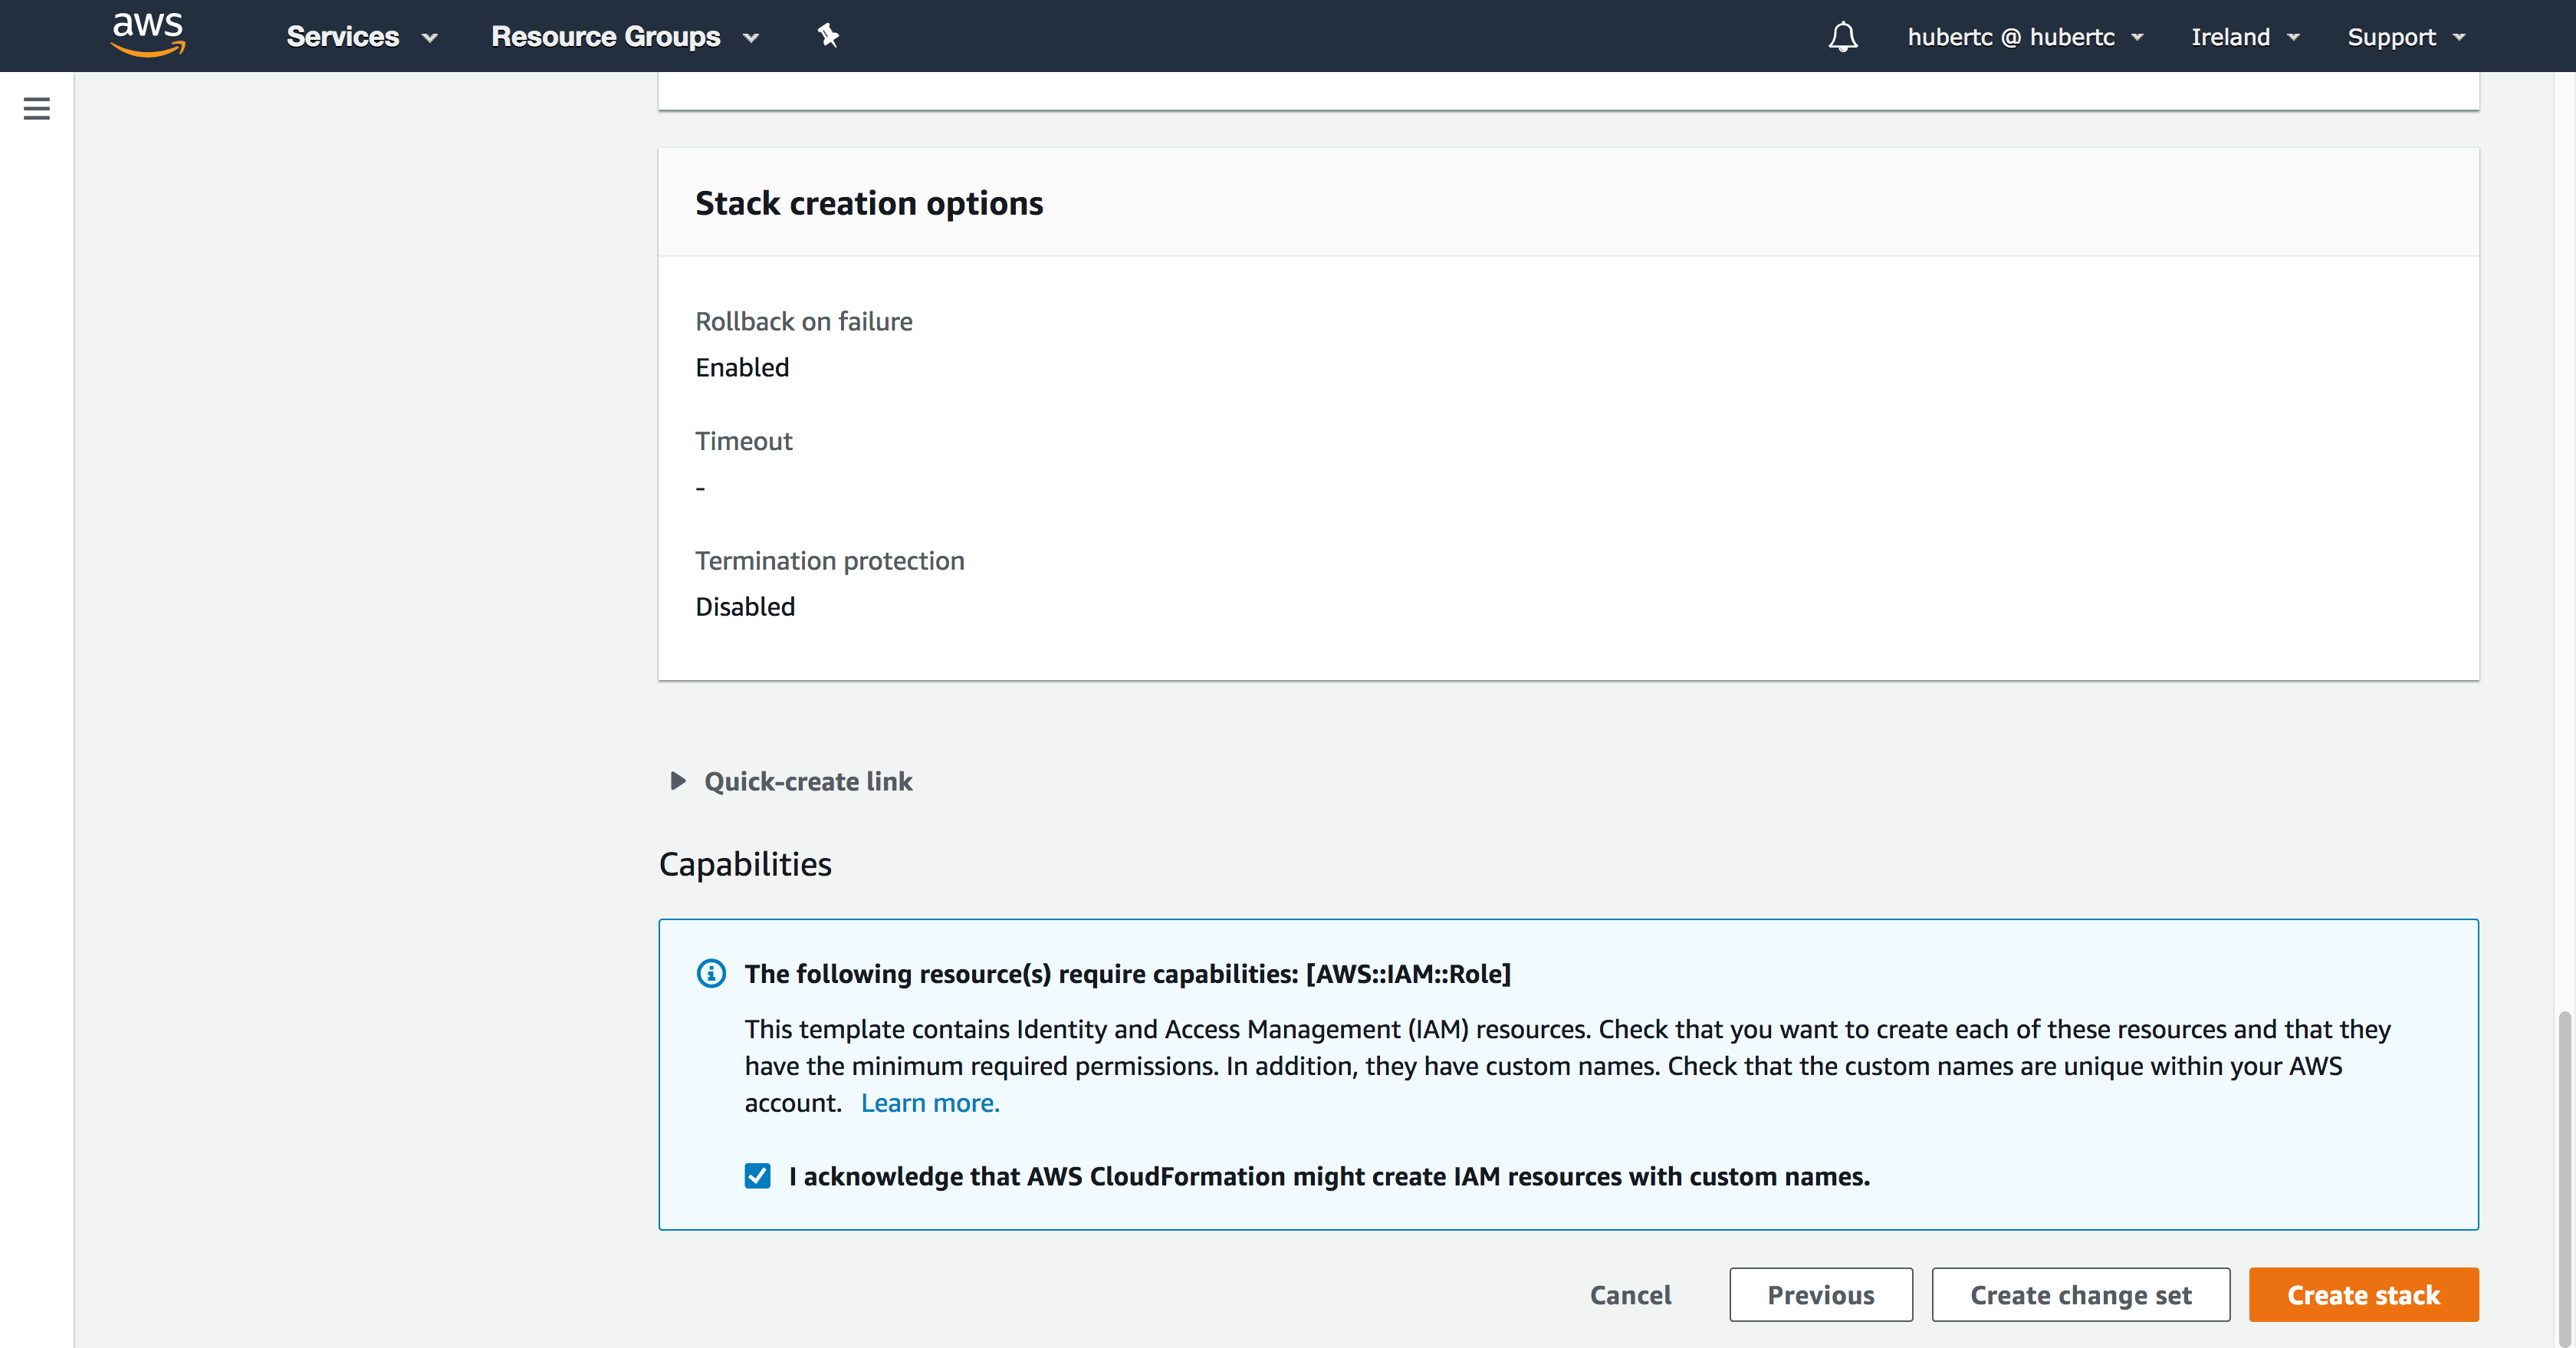Open the pin shortcuts icon
Image resolution: width=2576 pixels, height=1348 pixels.
[828, 36]
